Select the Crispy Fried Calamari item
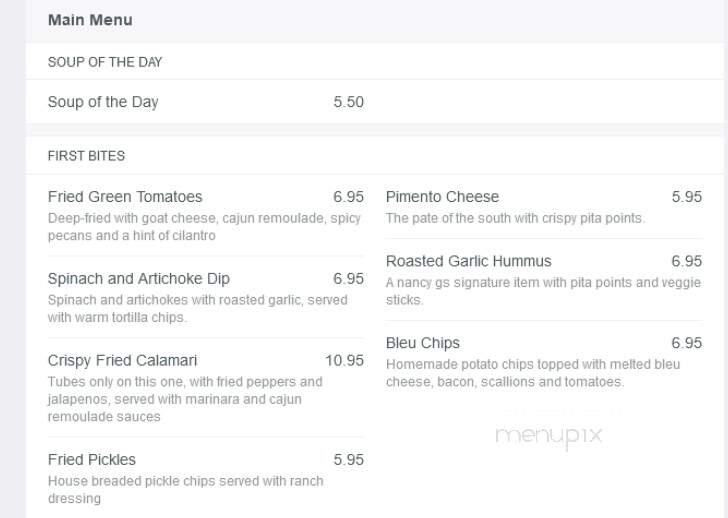 tap(123, 360)
